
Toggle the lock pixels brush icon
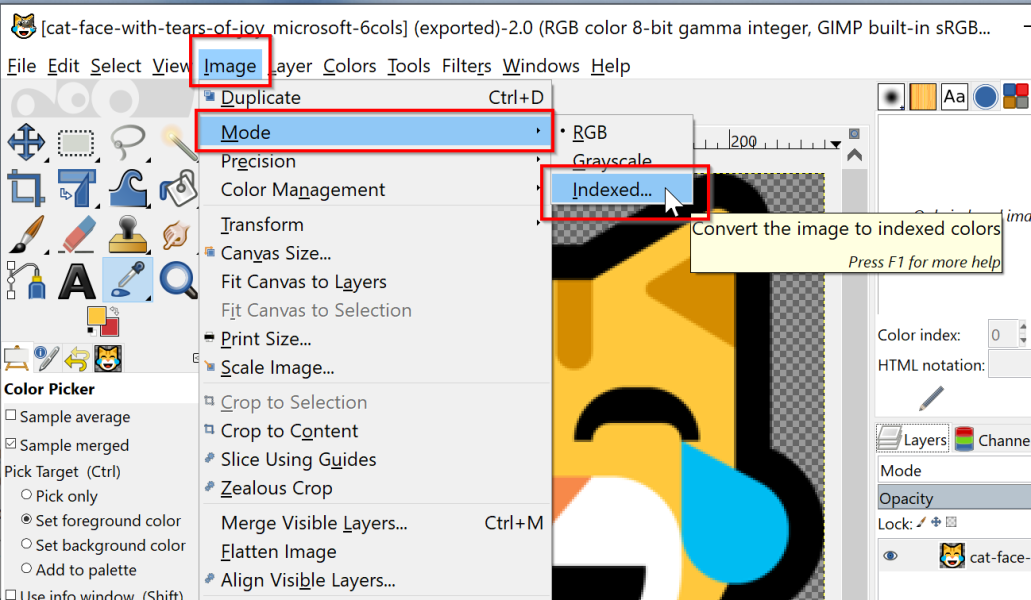click(921, 522)
